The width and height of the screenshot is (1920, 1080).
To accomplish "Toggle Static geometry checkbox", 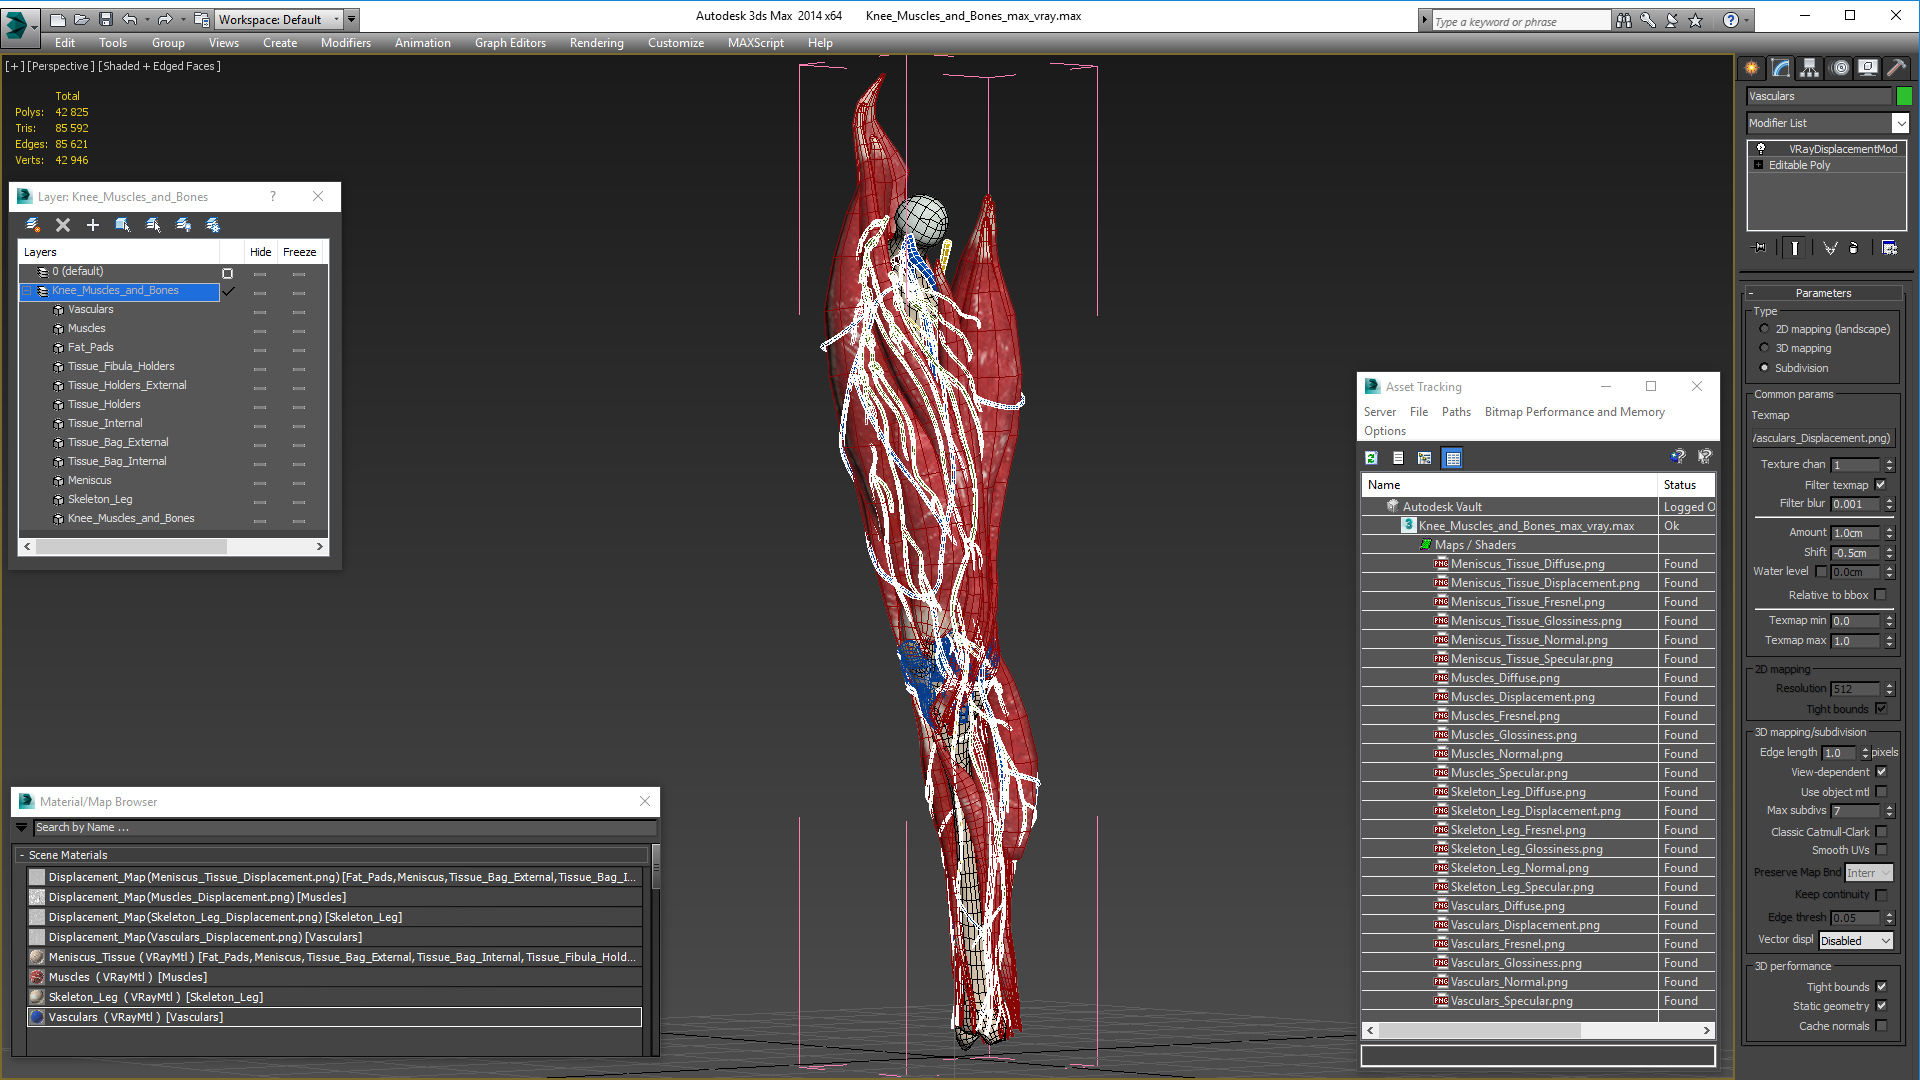I will pos(1881,1006).
